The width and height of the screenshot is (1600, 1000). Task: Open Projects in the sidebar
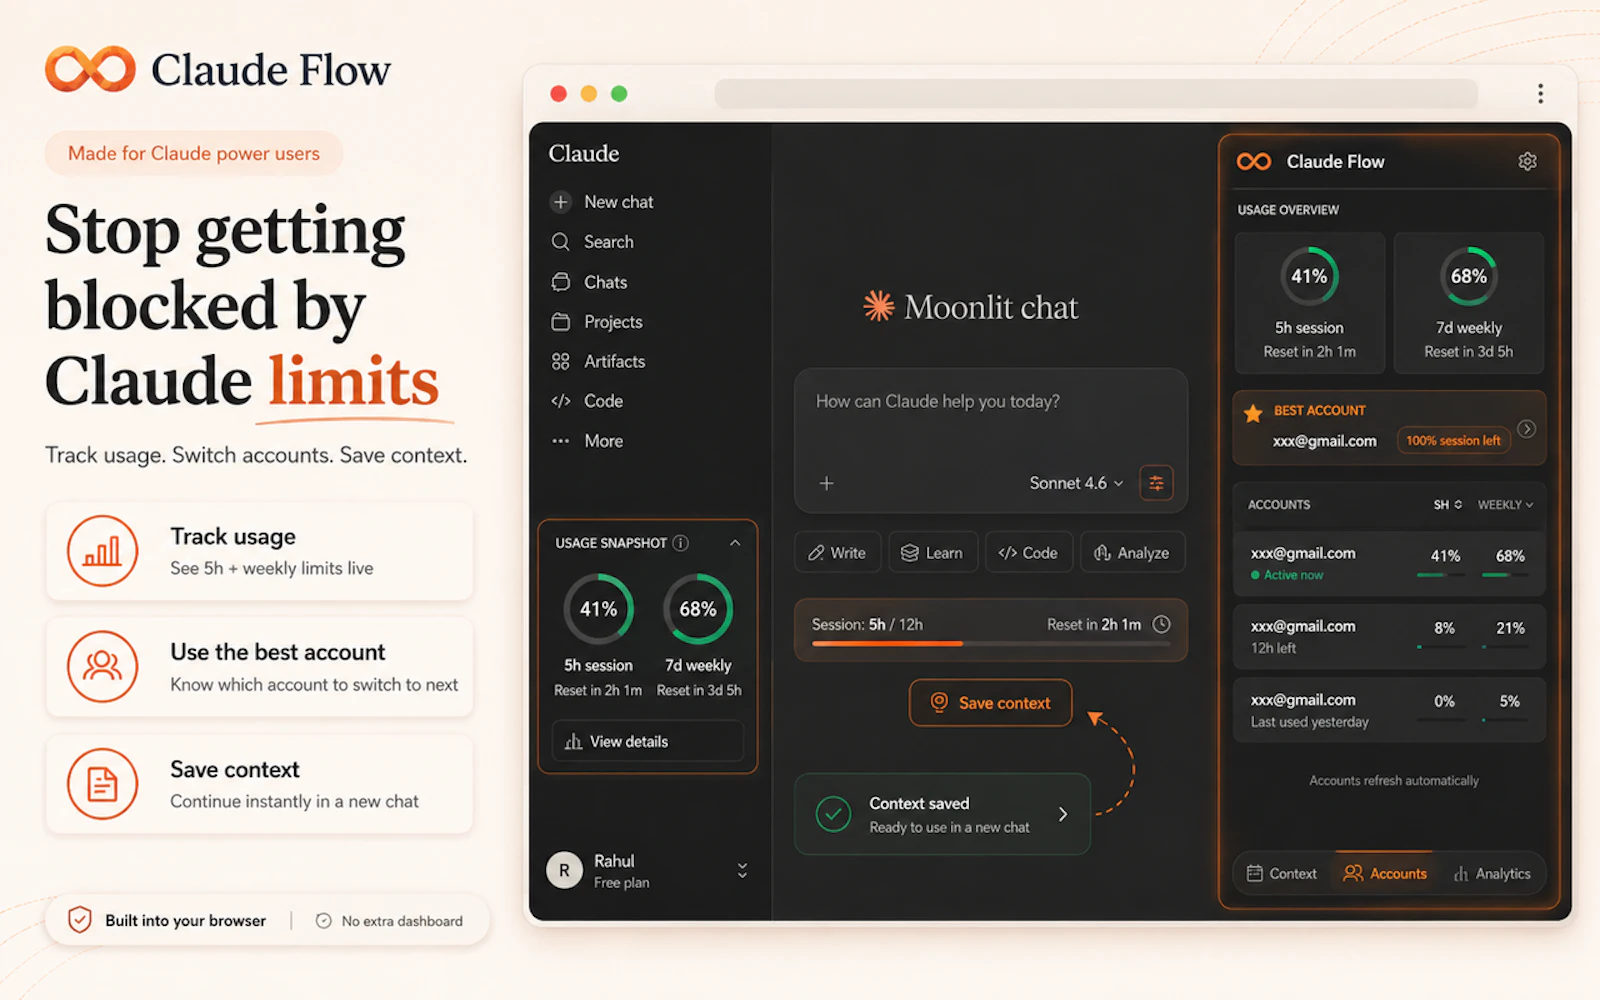597,322
